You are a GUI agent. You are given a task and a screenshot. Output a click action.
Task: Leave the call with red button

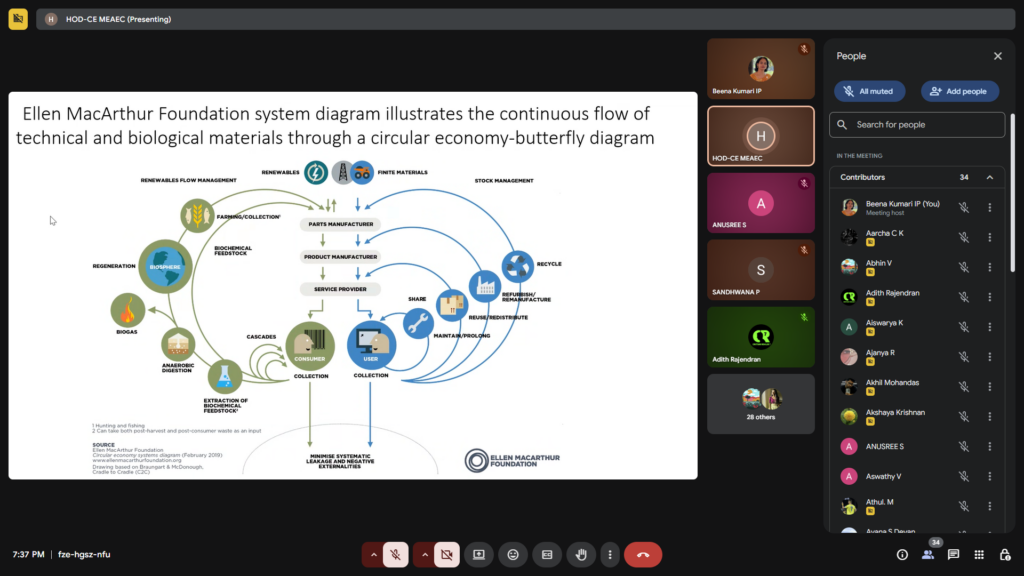(642, 554)
